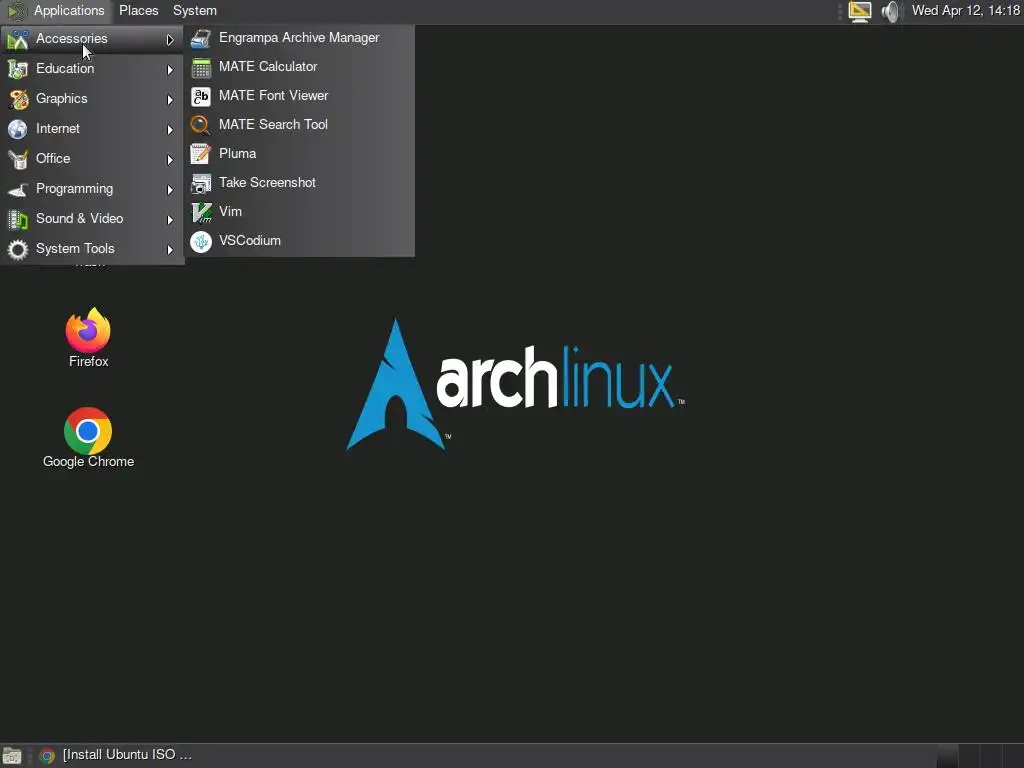1024x768 pixels.
Task: Choose the System Tools entry
Action: (75, 249)
